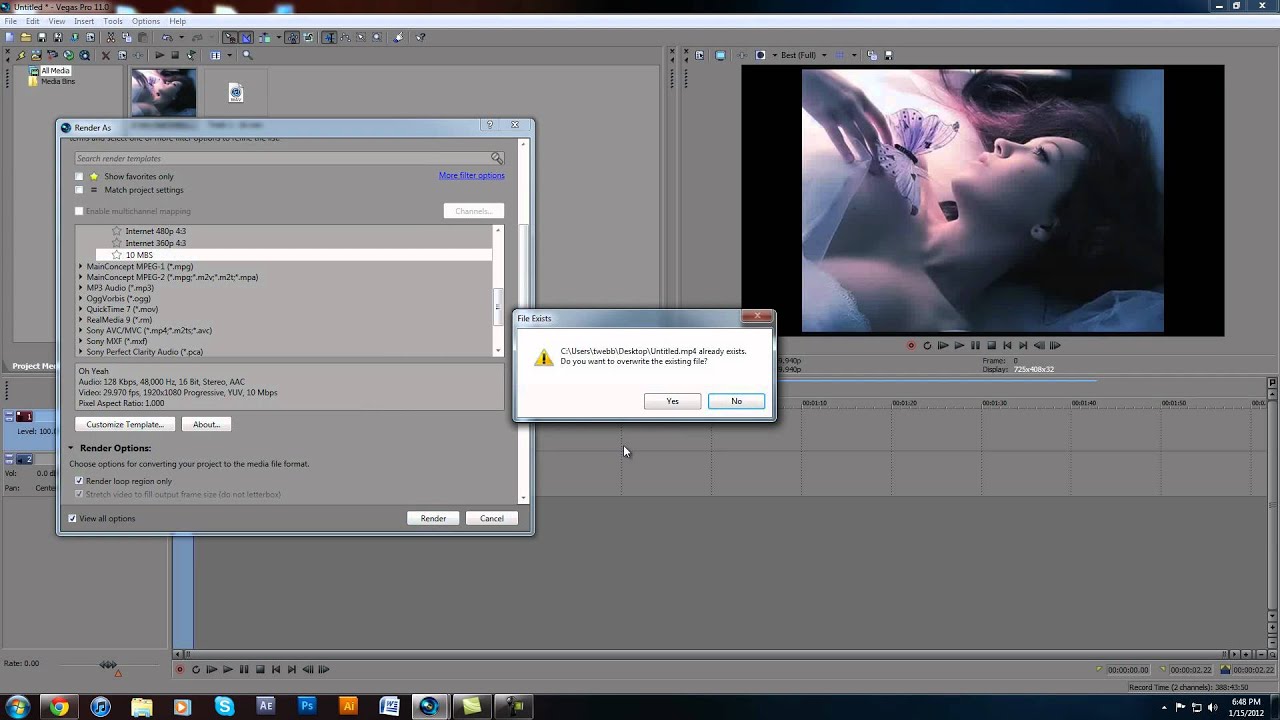This screenshot has height=720, width=1280.
Task: Click the video preview external monitor icon
Action: (720, 55)
